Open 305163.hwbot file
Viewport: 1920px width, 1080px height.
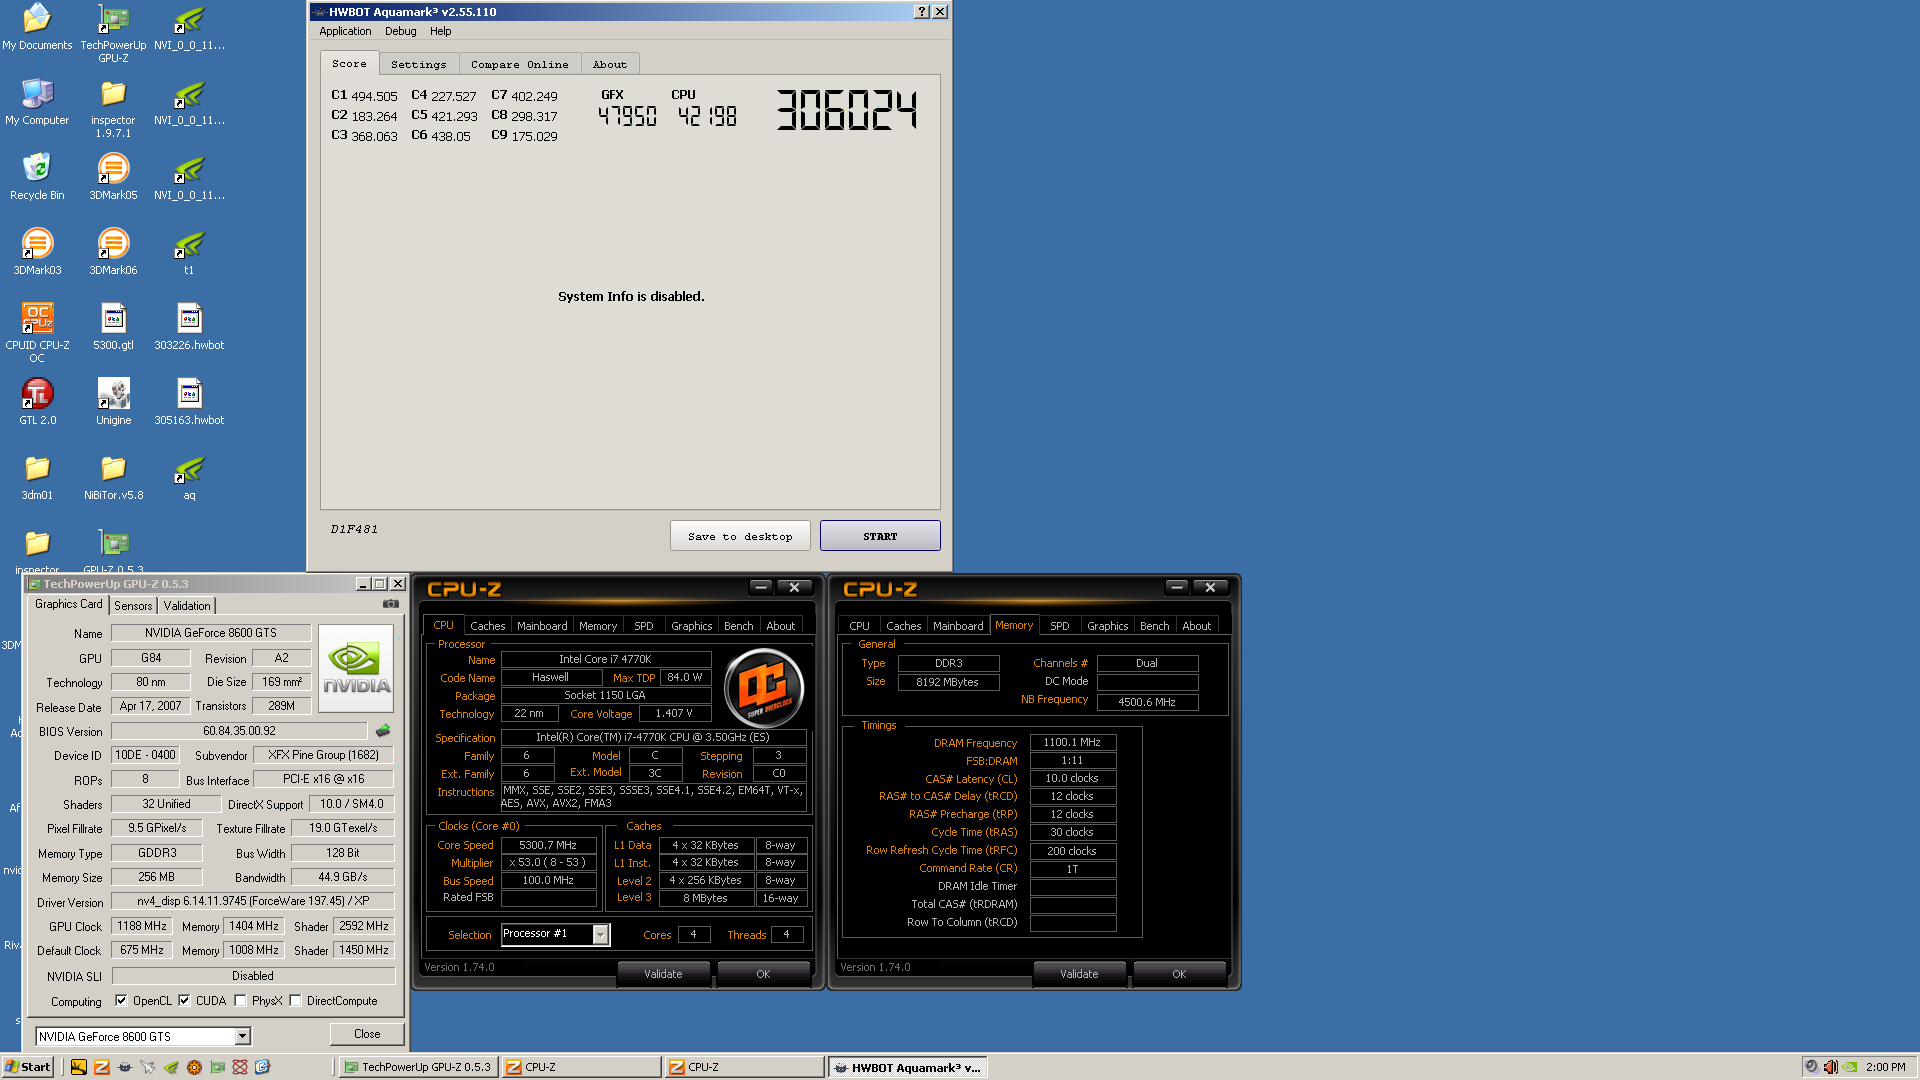(189, 402)
